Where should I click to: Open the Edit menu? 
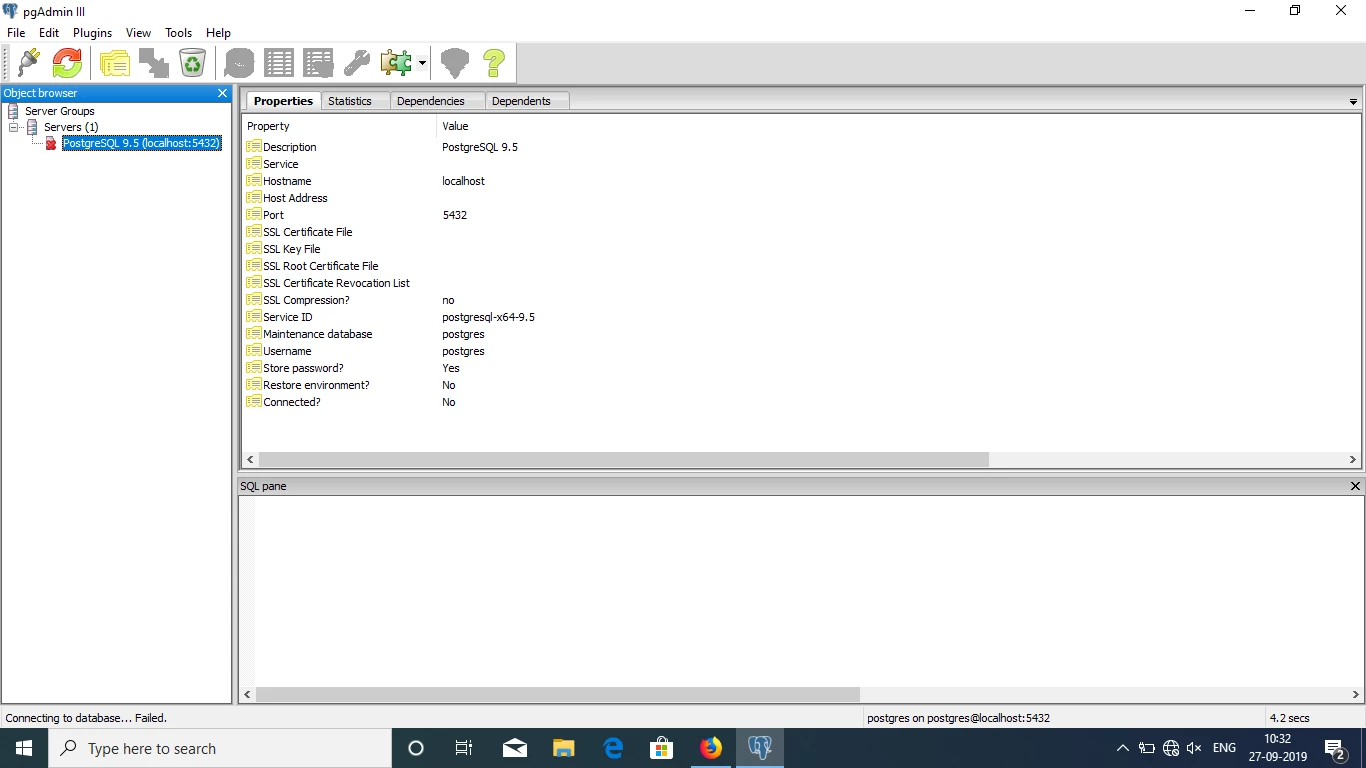(x=49, y=33)
